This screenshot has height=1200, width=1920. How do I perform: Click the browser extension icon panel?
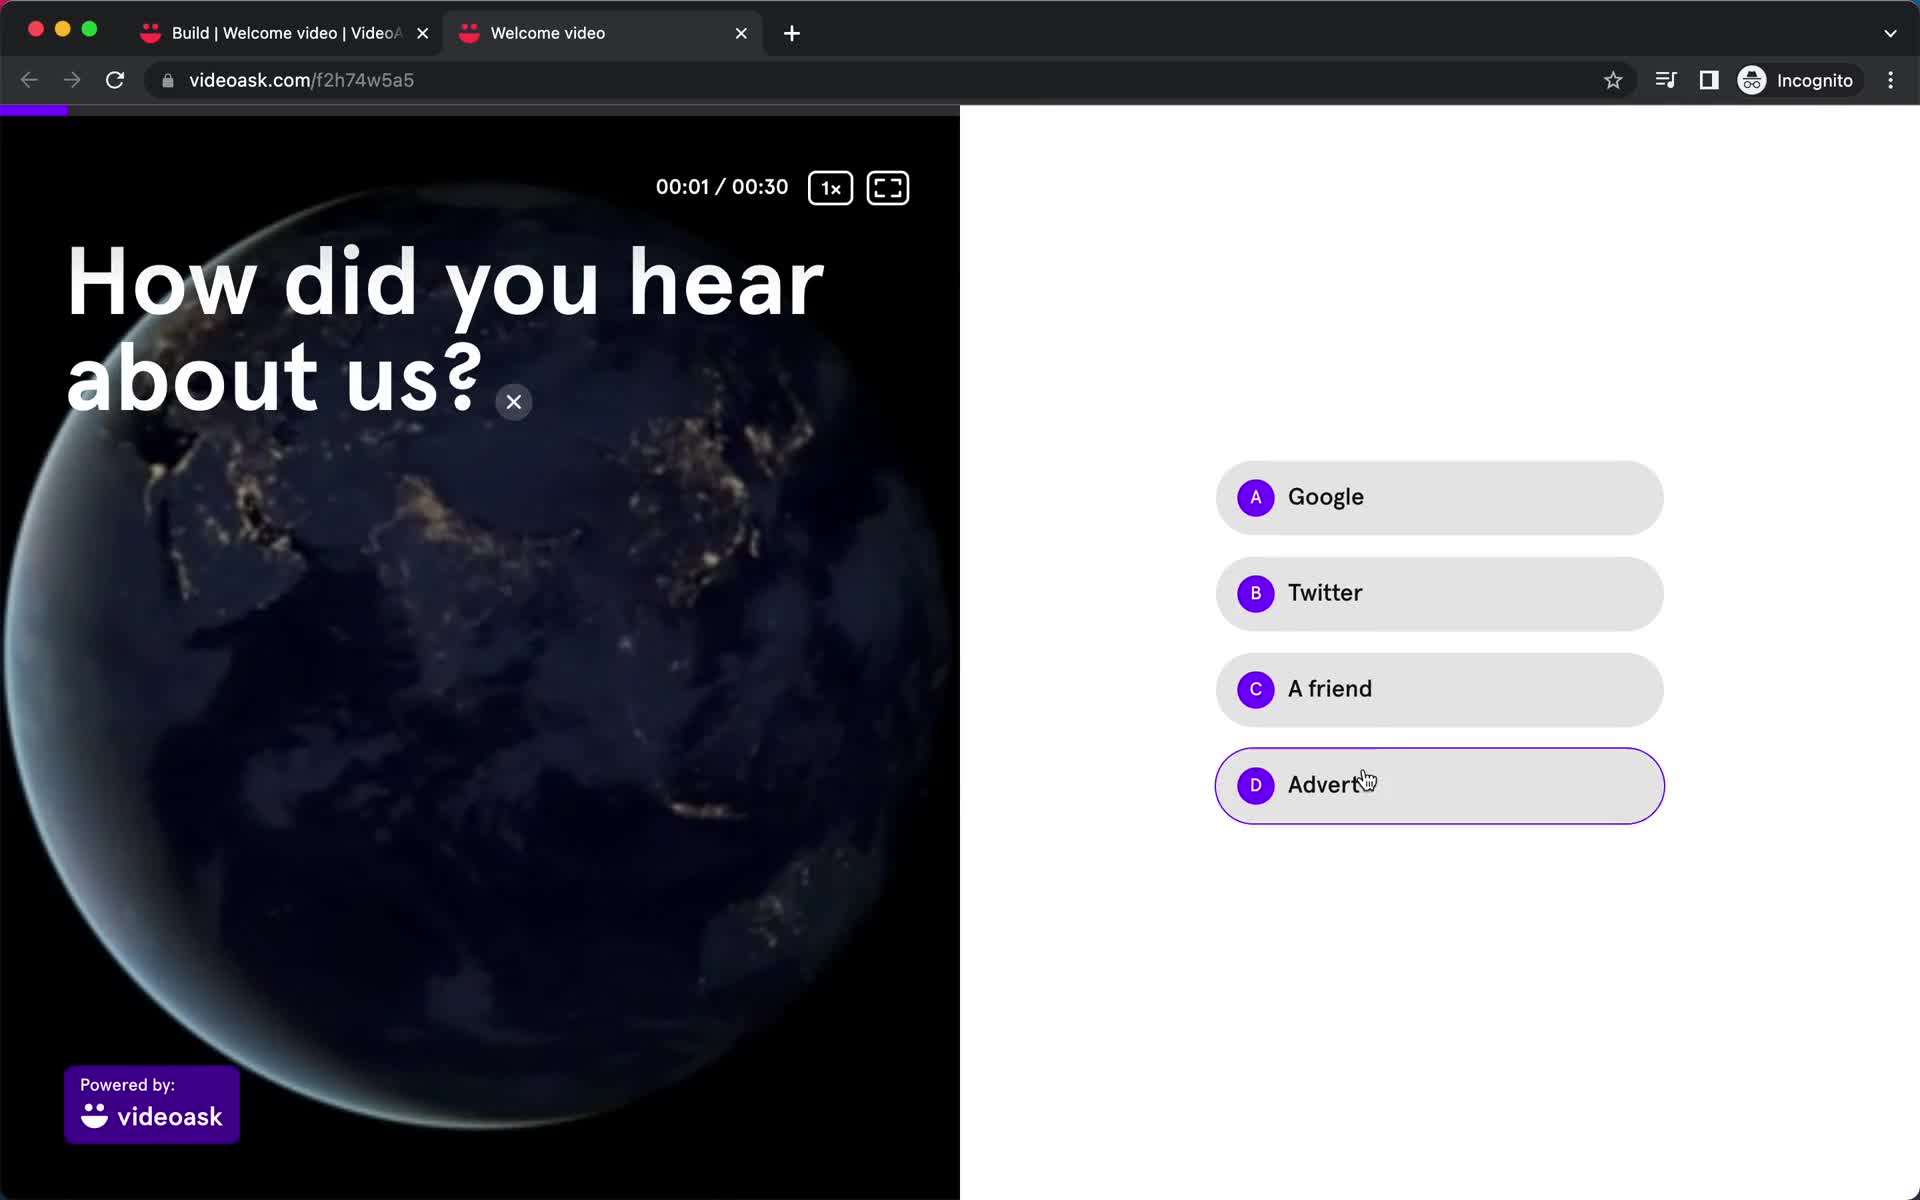coord(1707,80)
